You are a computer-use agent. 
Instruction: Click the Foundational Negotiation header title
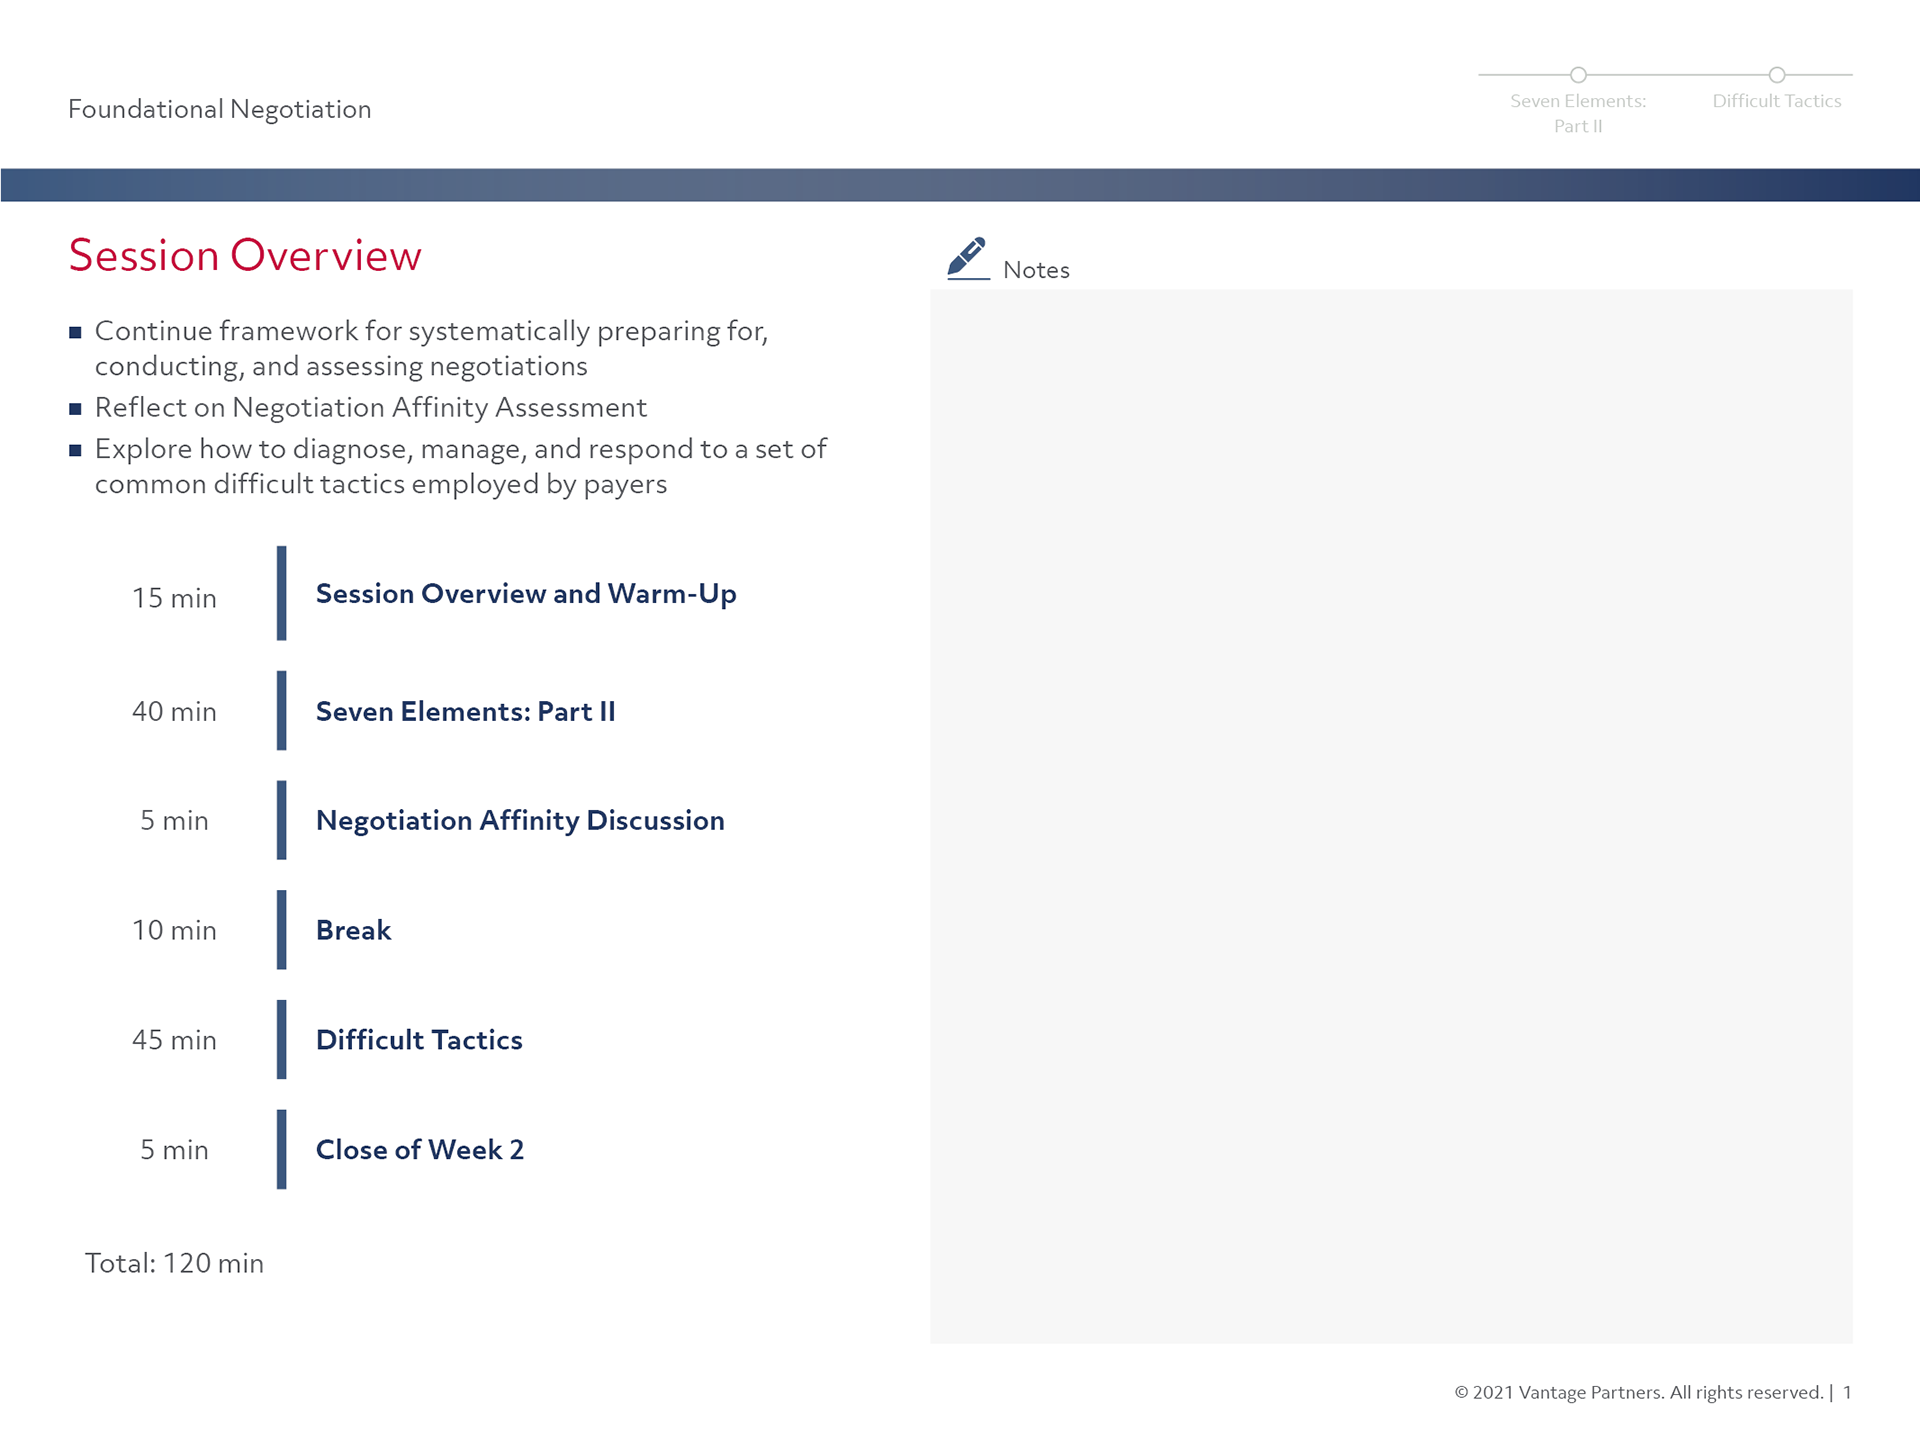point(219,109)
